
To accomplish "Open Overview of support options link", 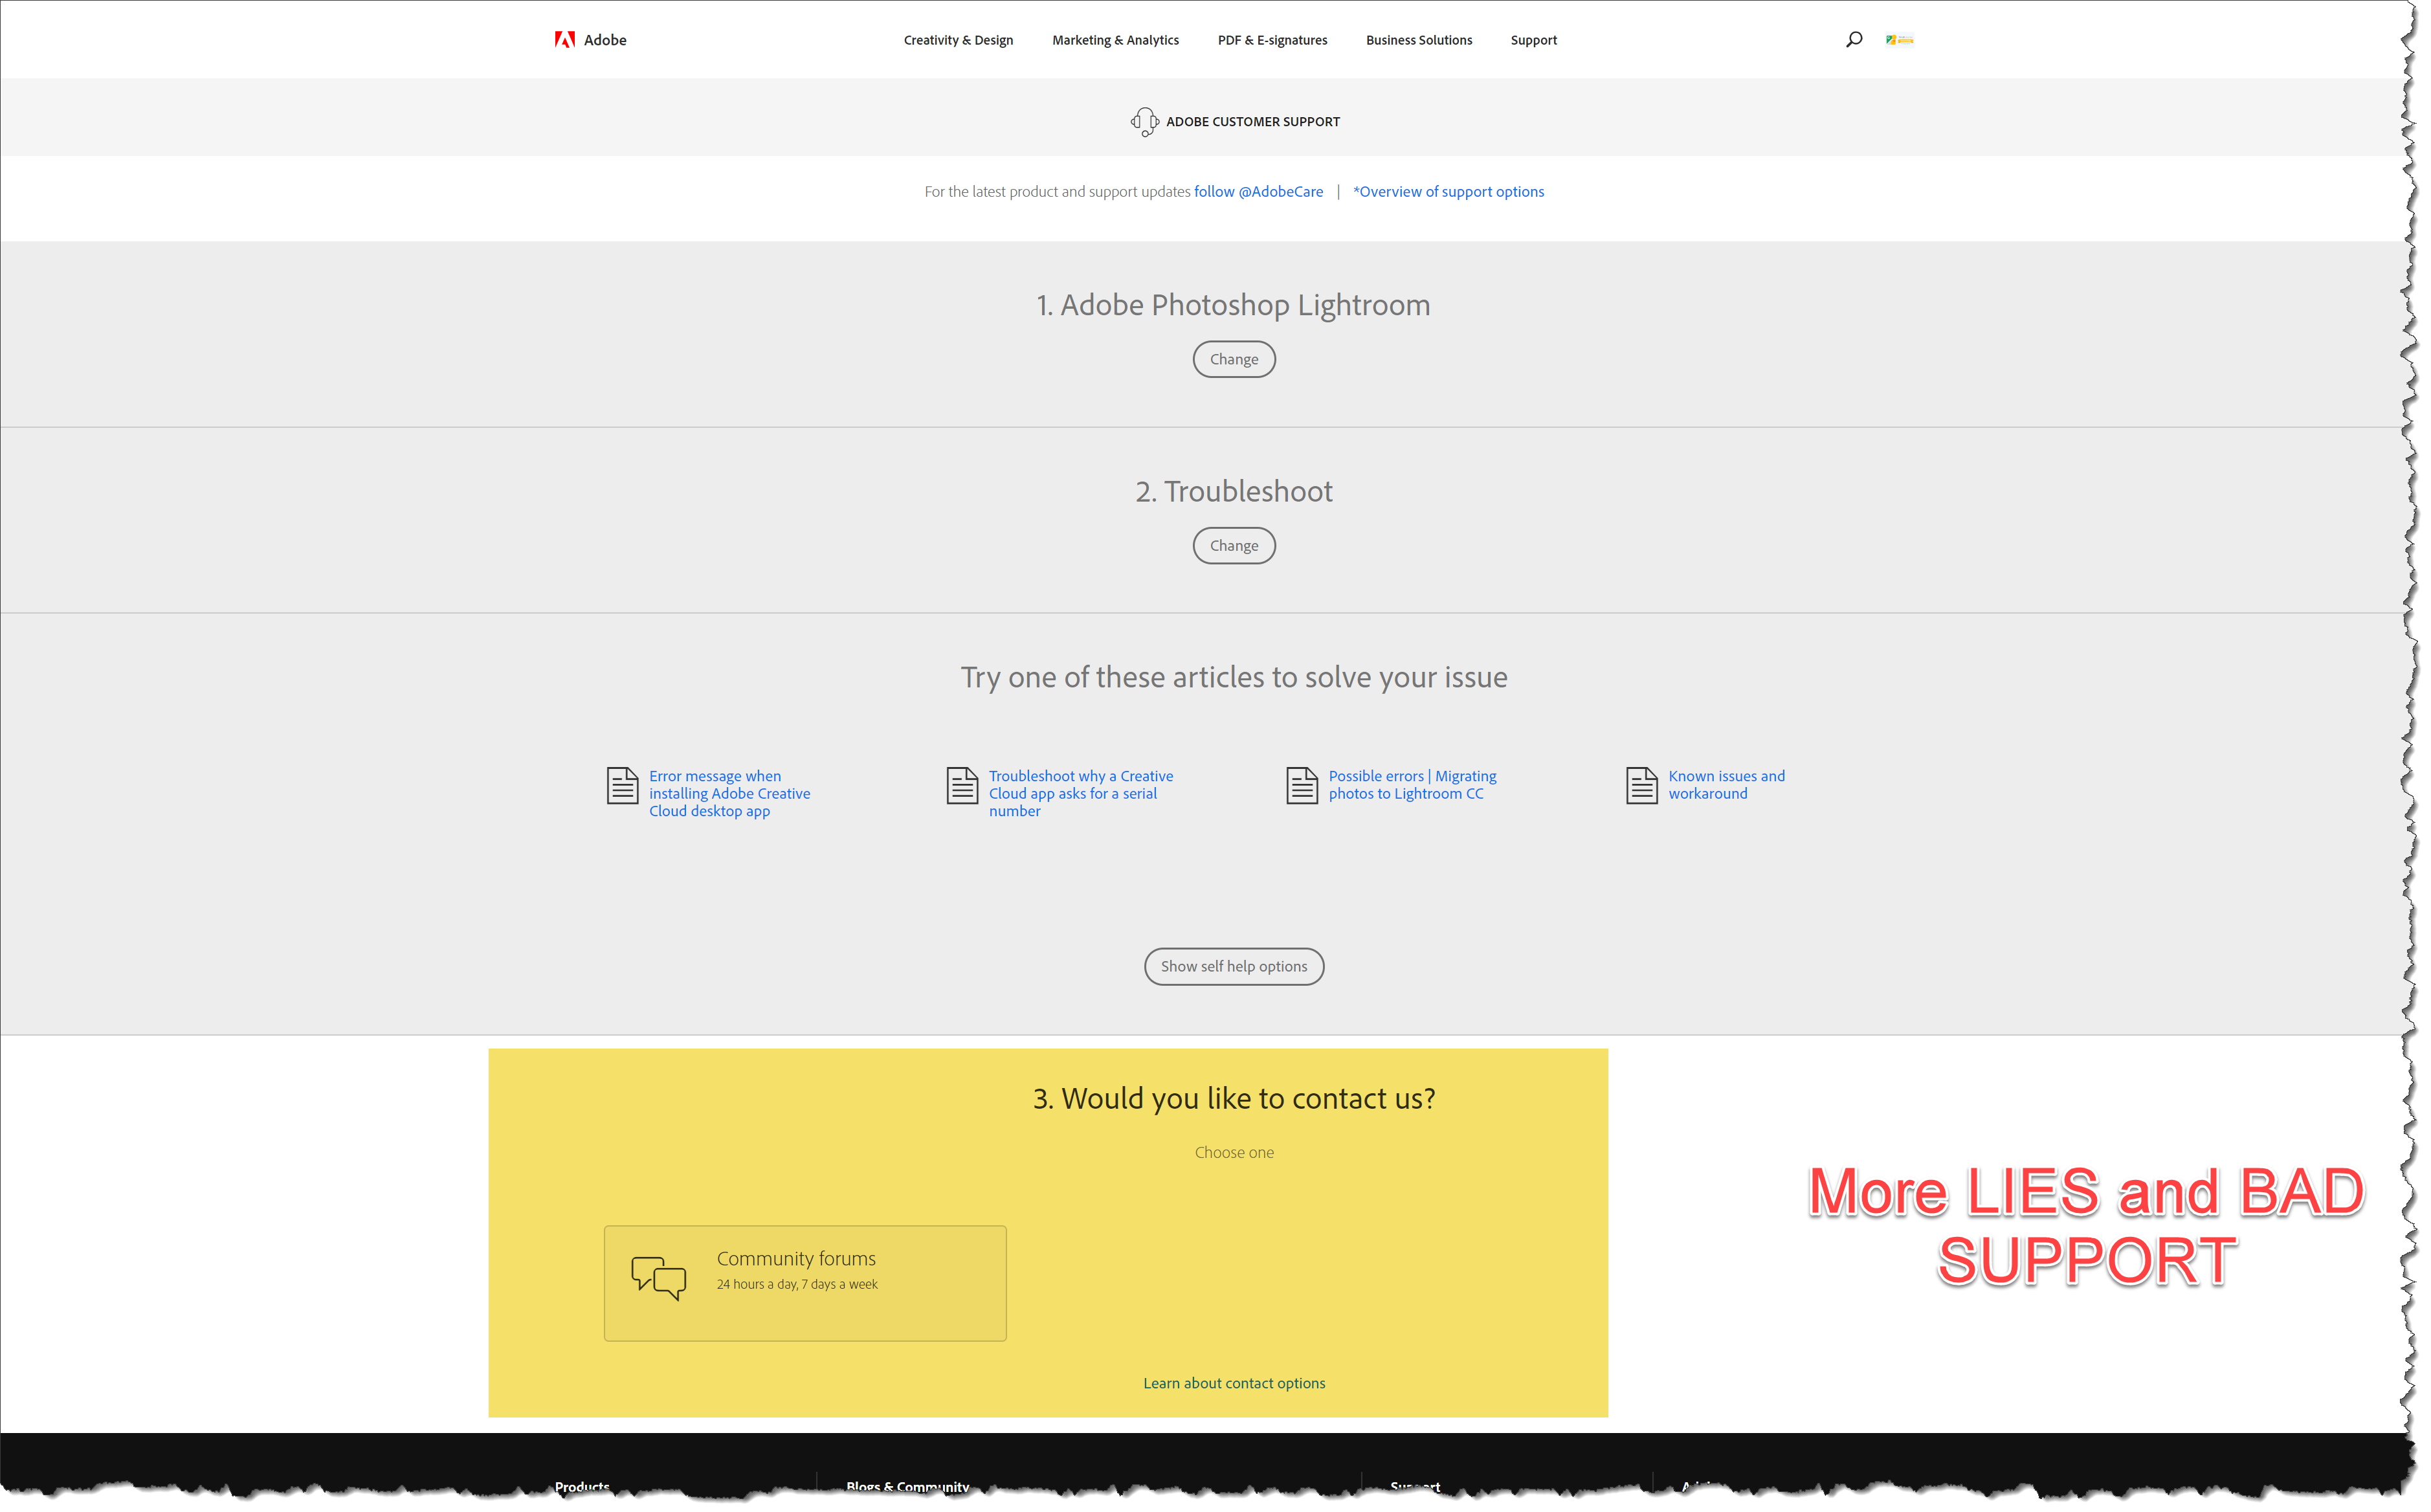I will [x=1448, y=192].
